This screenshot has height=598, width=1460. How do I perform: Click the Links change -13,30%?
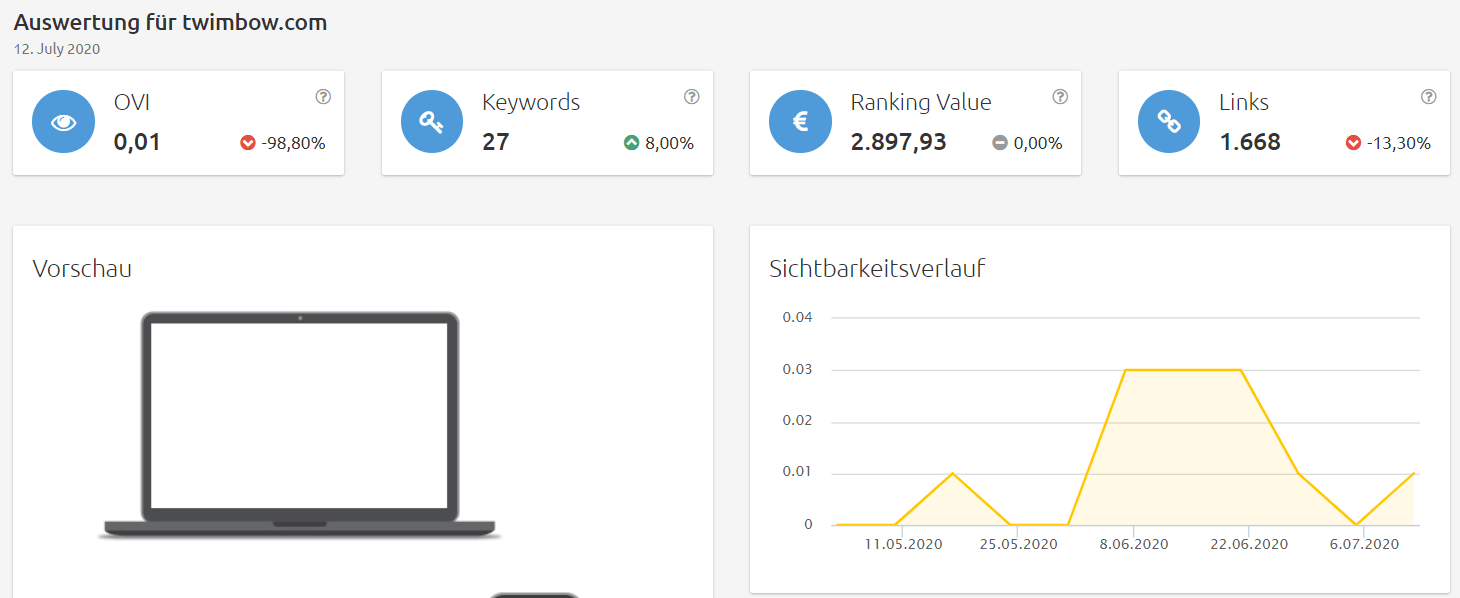pyautogui.click(x=1400, y=143)
